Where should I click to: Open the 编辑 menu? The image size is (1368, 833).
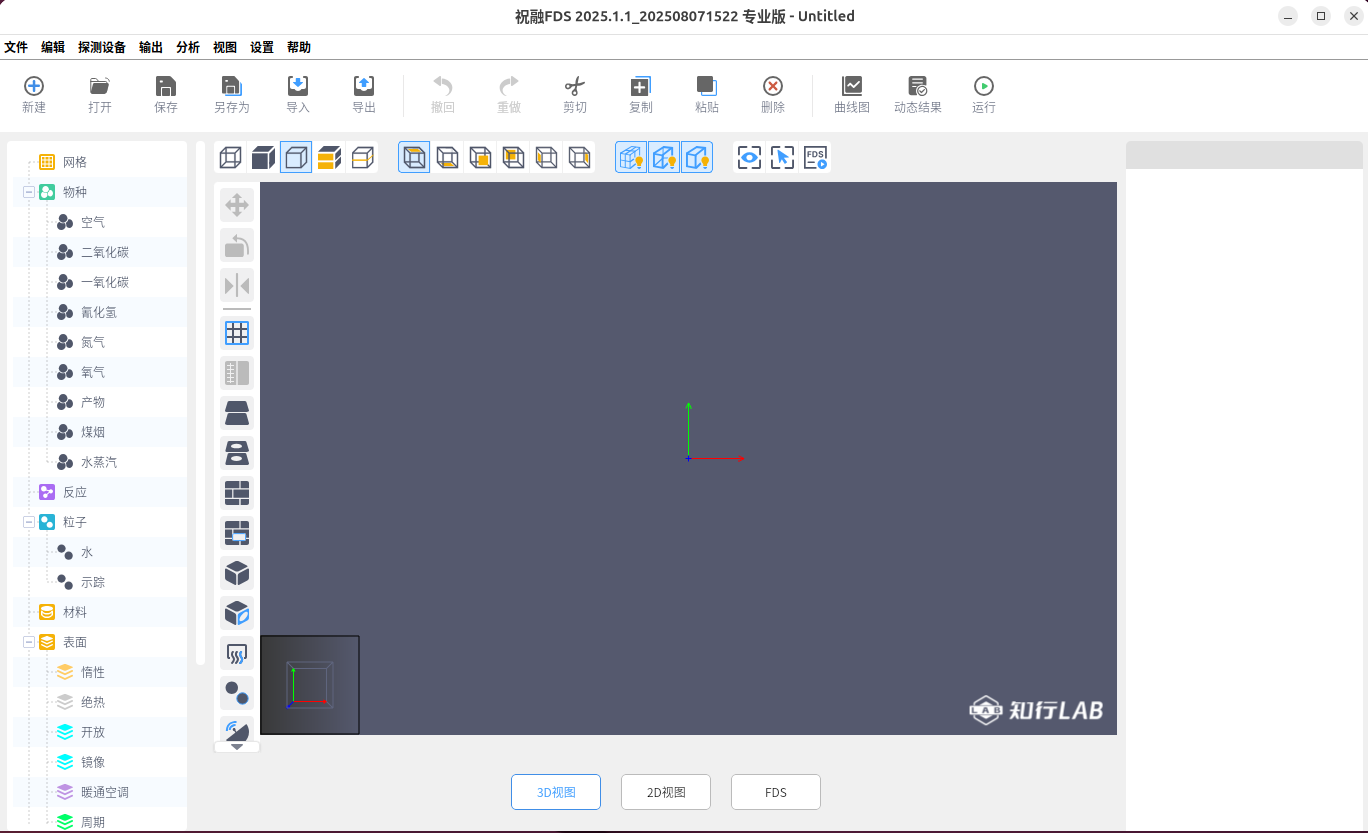53,47
